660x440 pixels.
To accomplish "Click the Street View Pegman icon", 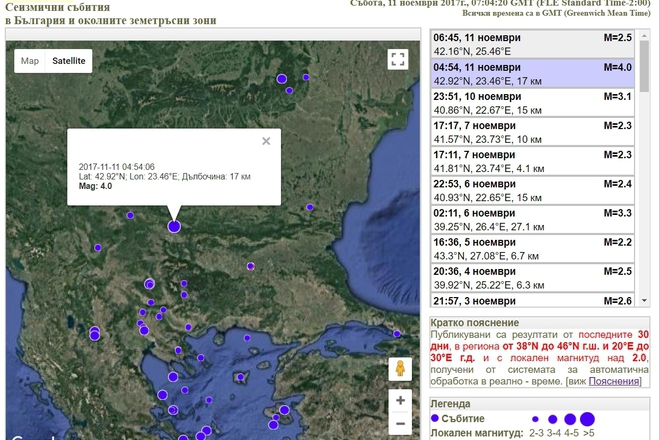I will [x=400, y=368].
